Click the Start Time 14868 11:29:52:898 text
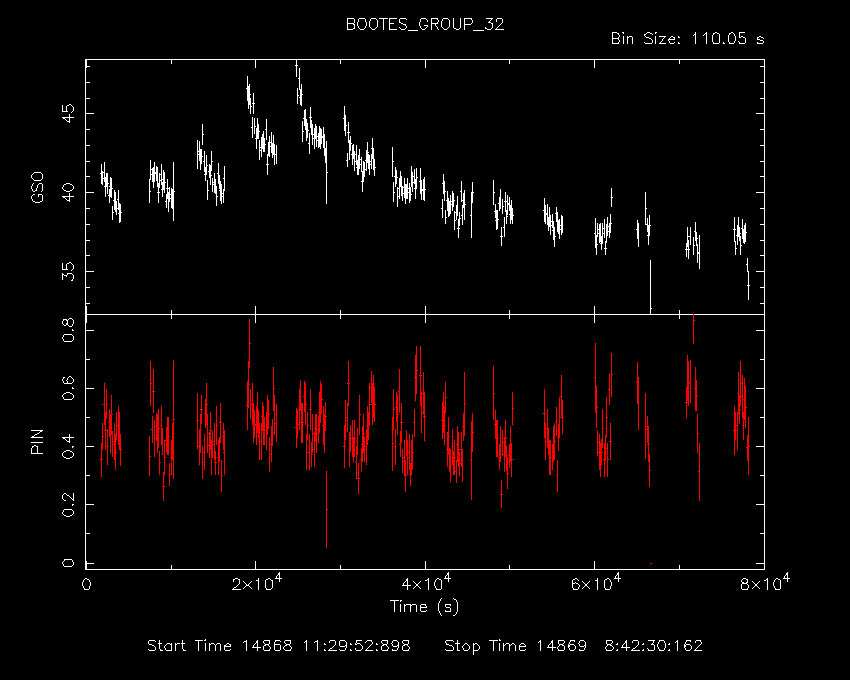Image resolution: width=850 pixels, height=680 pixels. click(279, 646)
